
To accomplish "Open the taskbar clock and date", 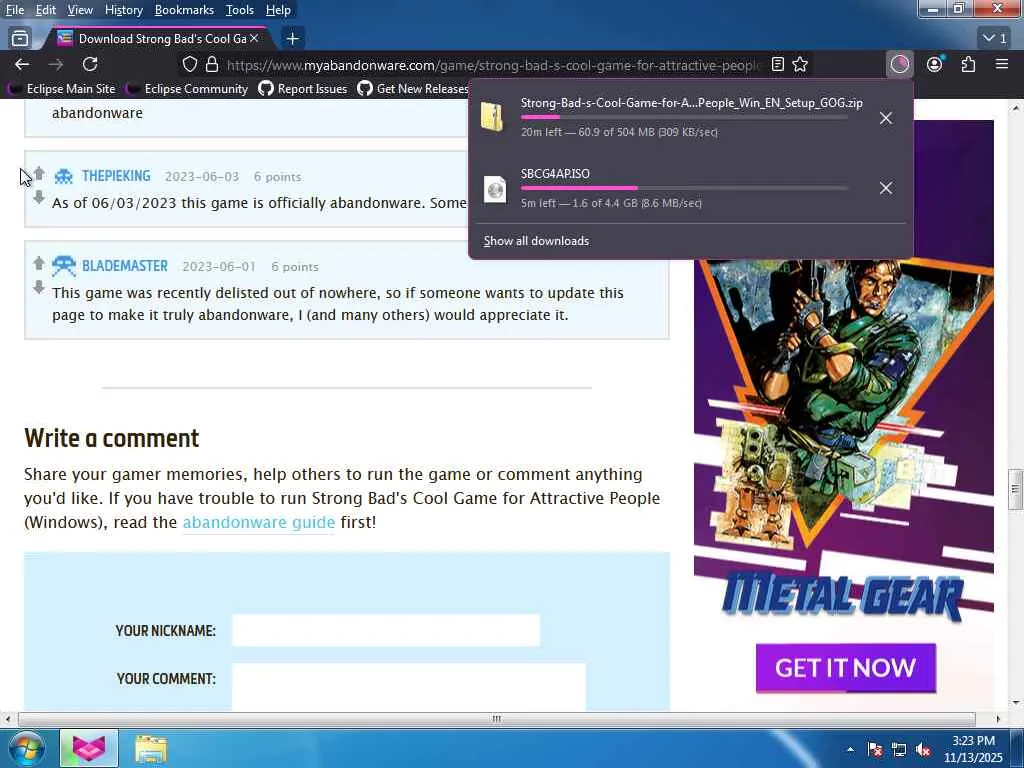I will click(x=973, y=749).
